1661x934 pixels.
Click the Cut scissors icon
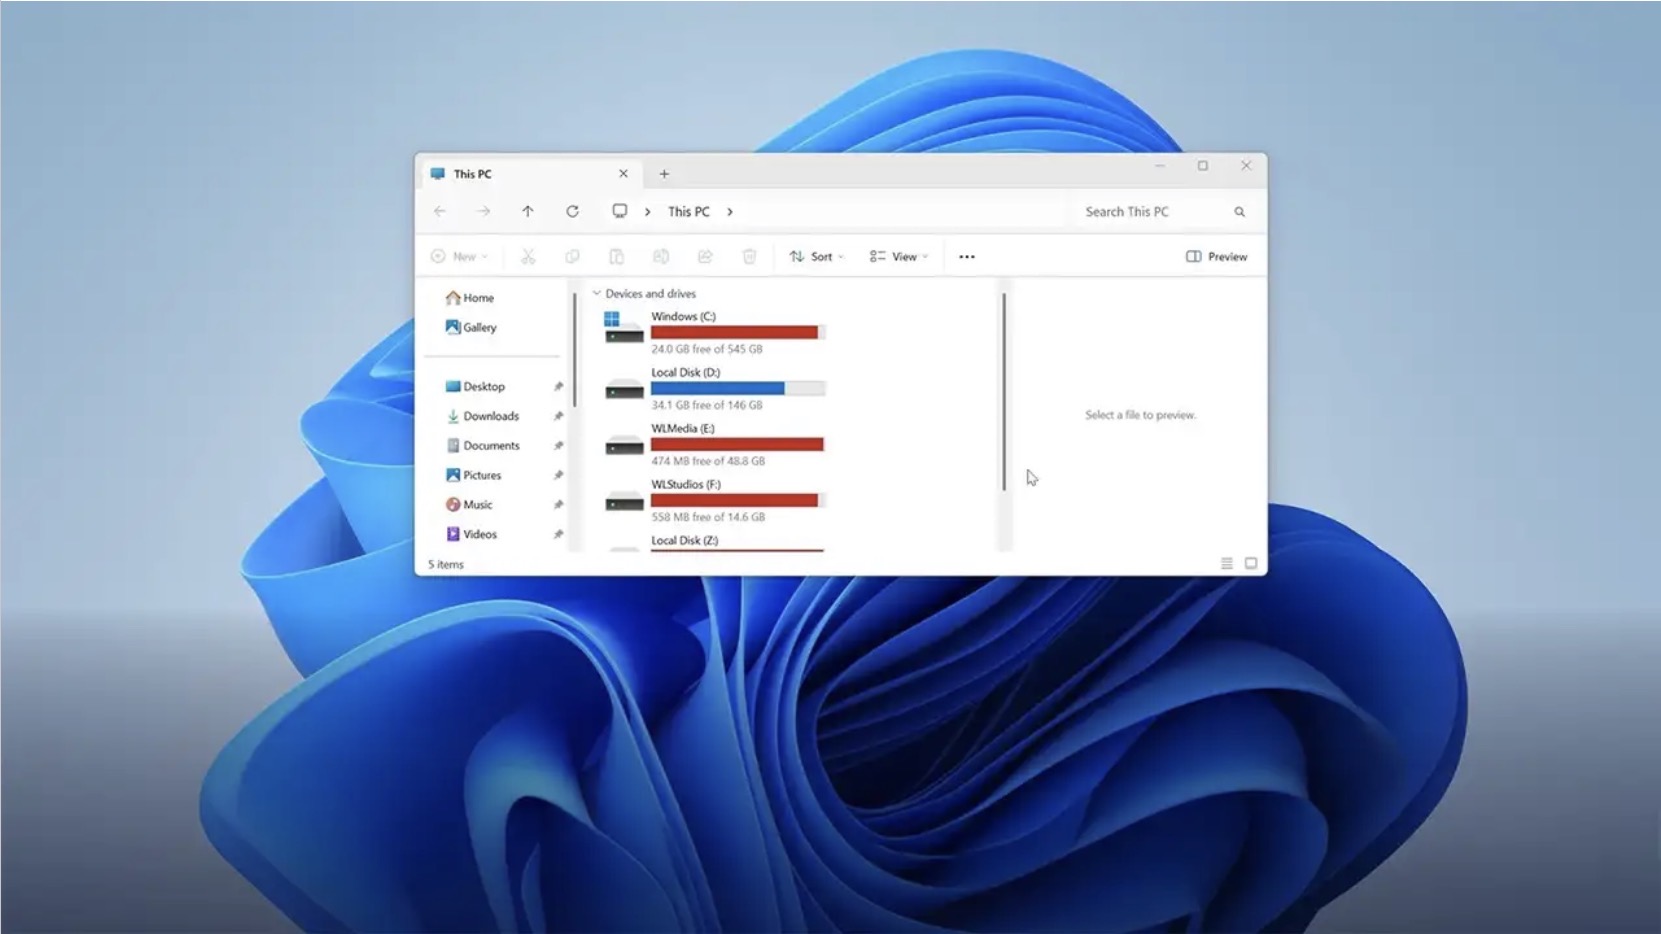pos(528,257)
